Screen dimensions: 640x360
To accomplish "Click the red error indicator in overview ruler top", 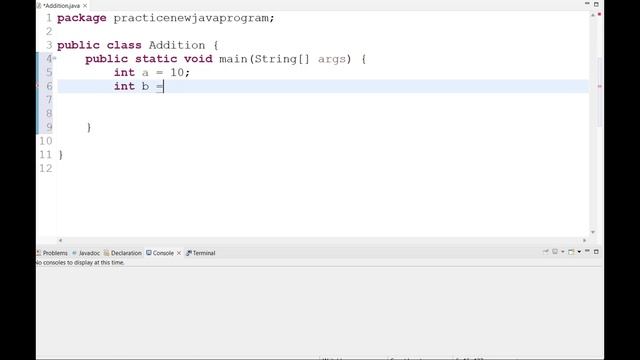I will point(599,14).
